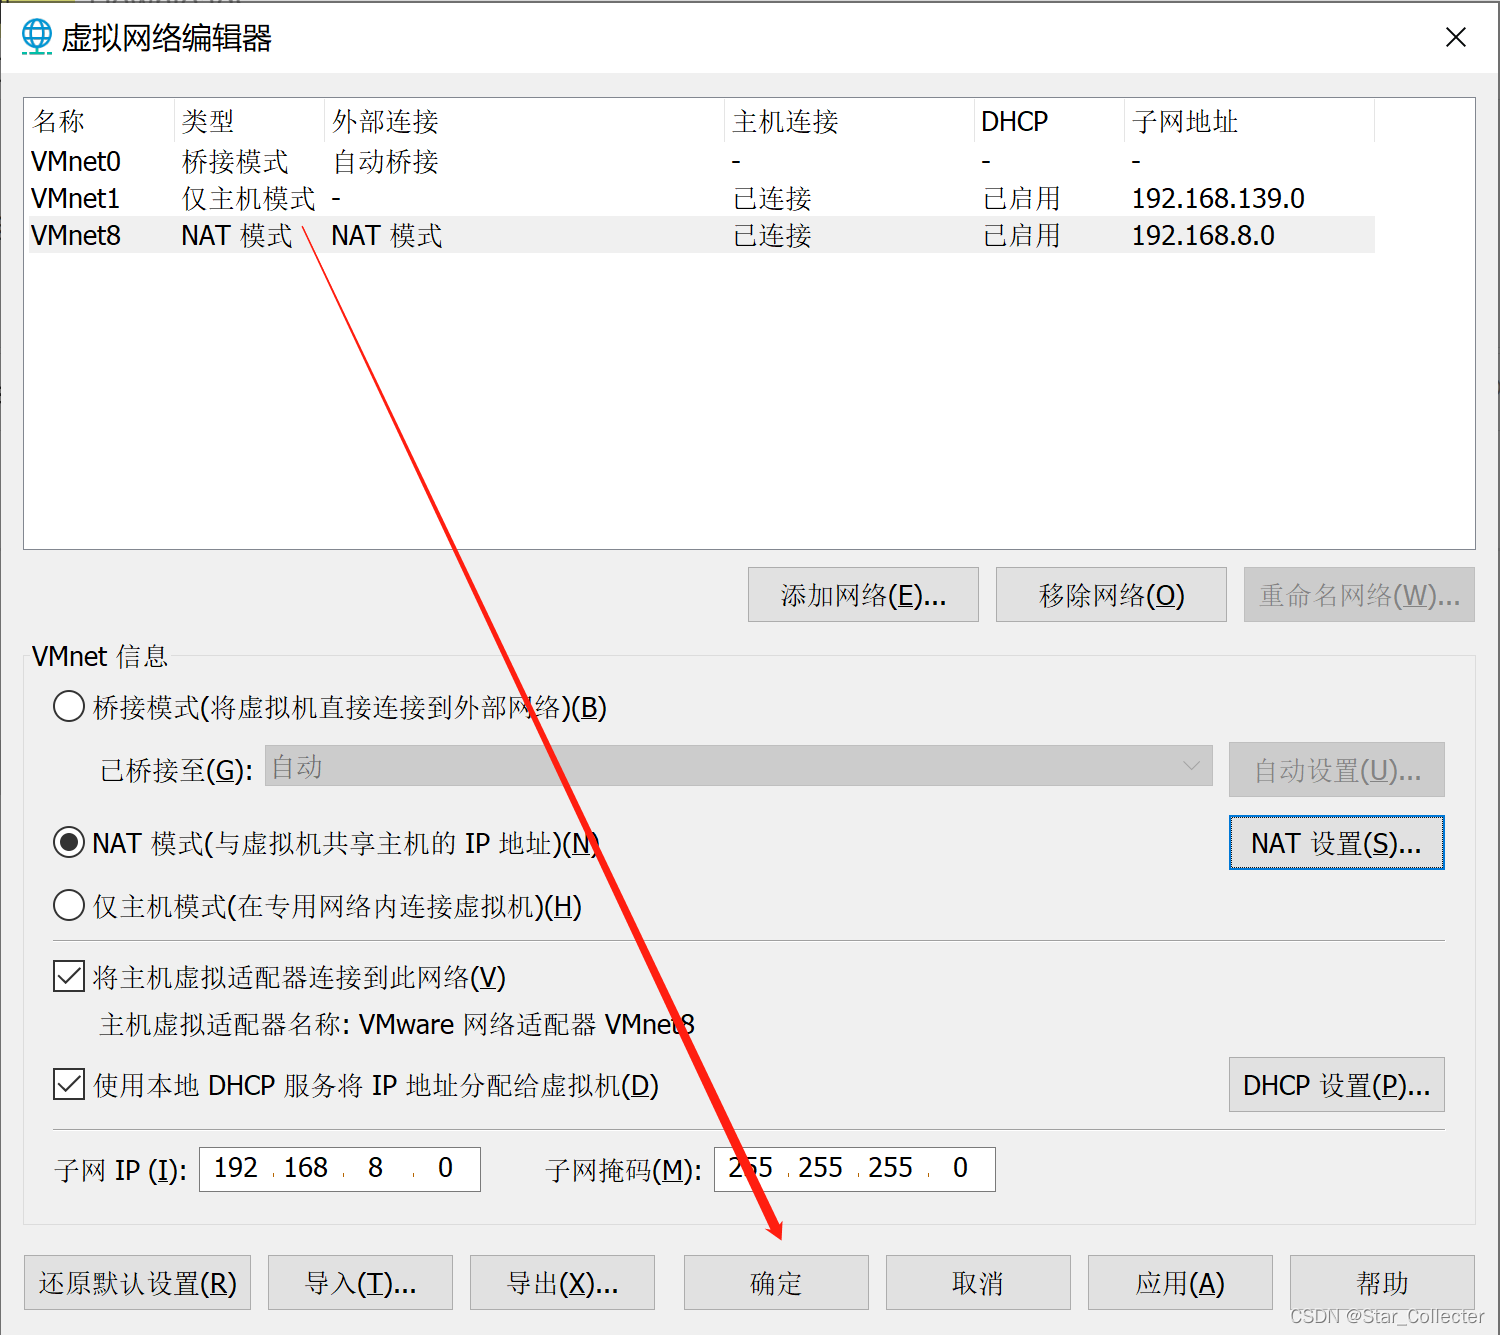Select the NAT 模式 radio button
The width and height of the screenshot is (1500, 1335).
68,843
